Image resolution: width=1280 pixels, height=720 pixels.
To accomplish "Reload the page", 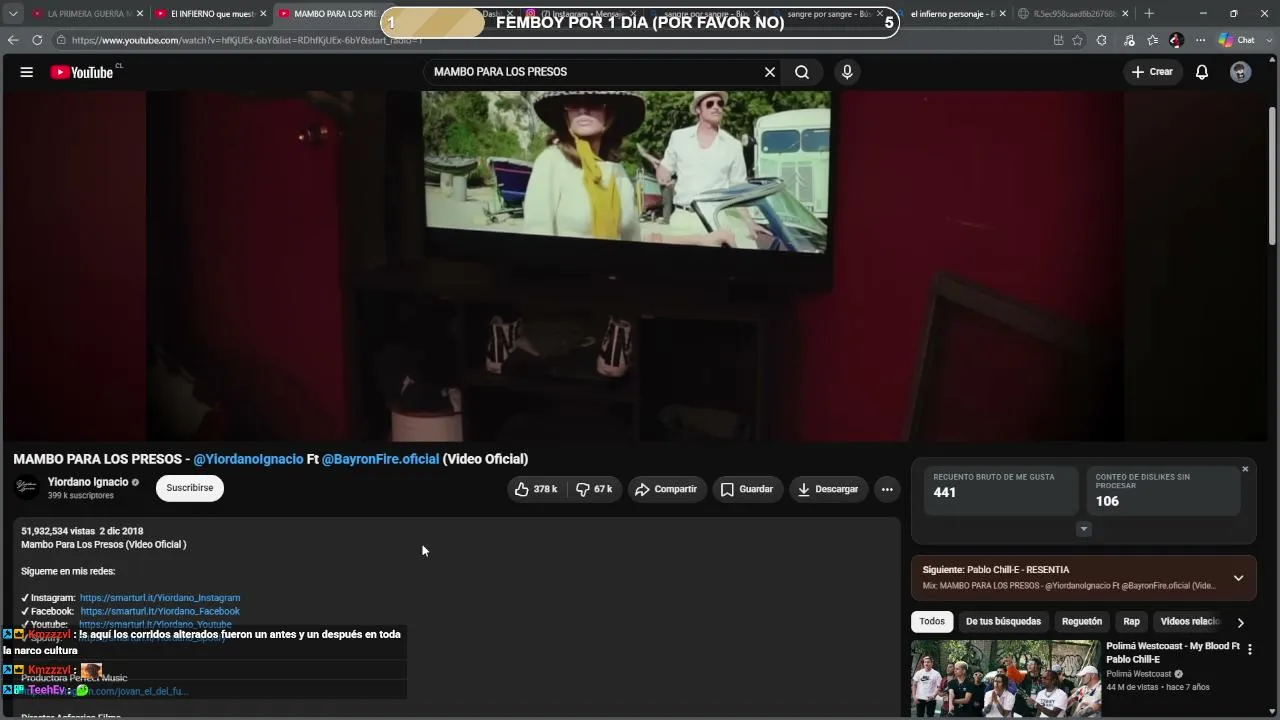I will click(x=37, y=40).
